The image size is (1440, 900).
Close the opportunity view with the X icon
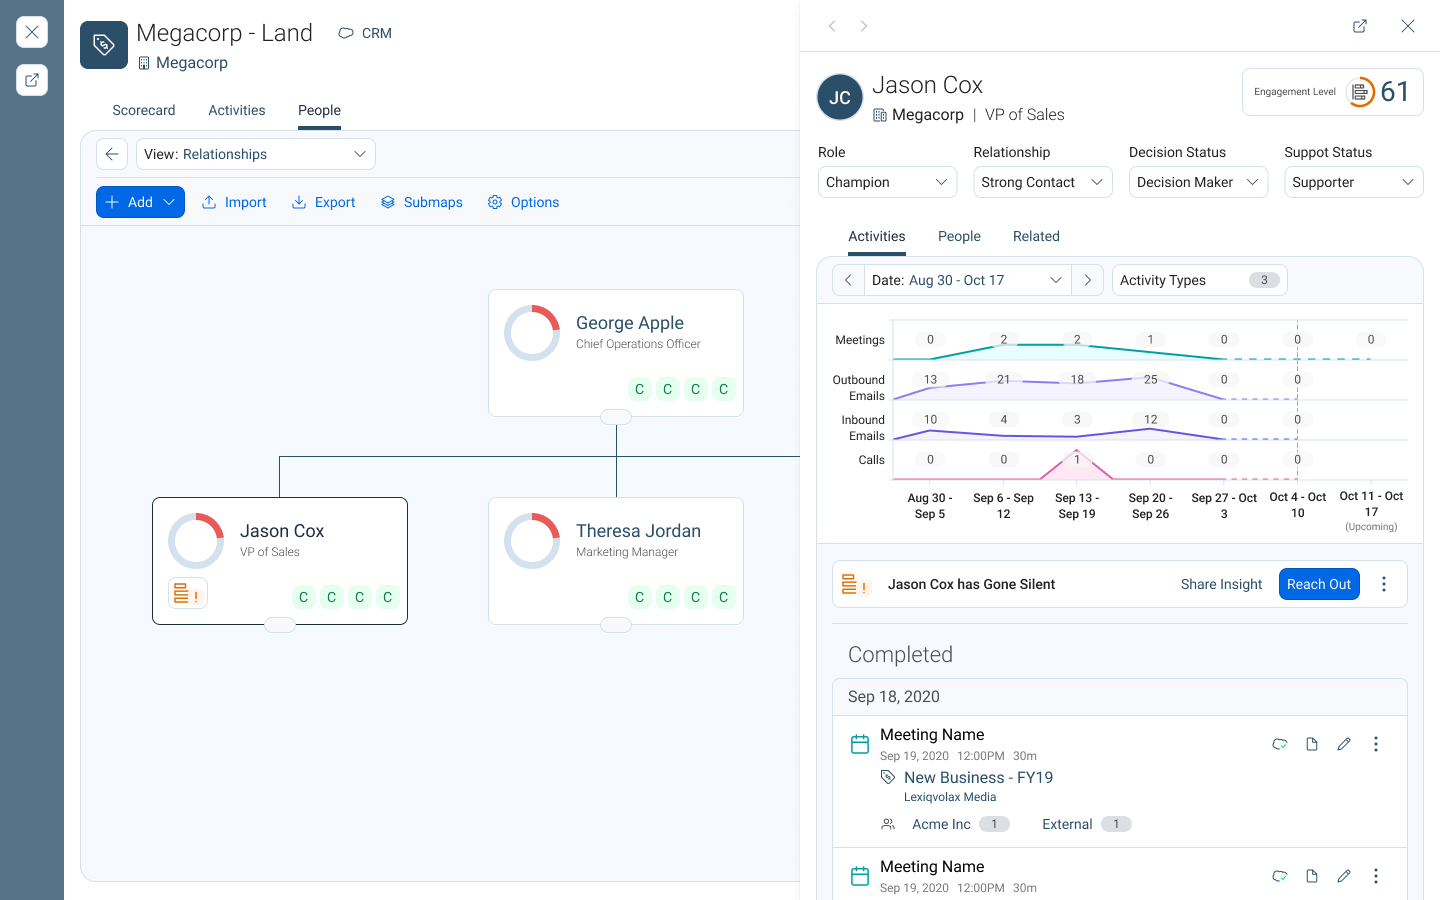pyautogui.click(x=32, y=32)
